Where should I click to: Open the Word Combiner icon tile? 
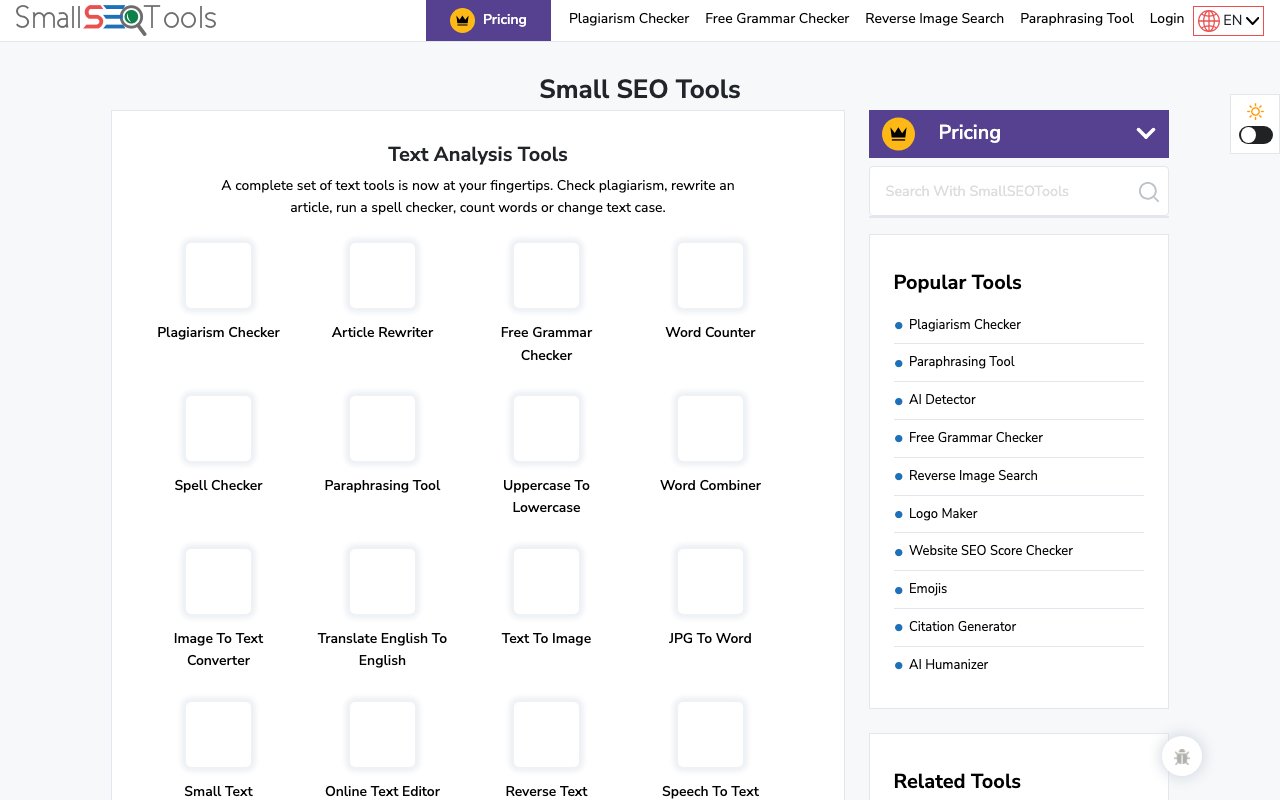710,428
